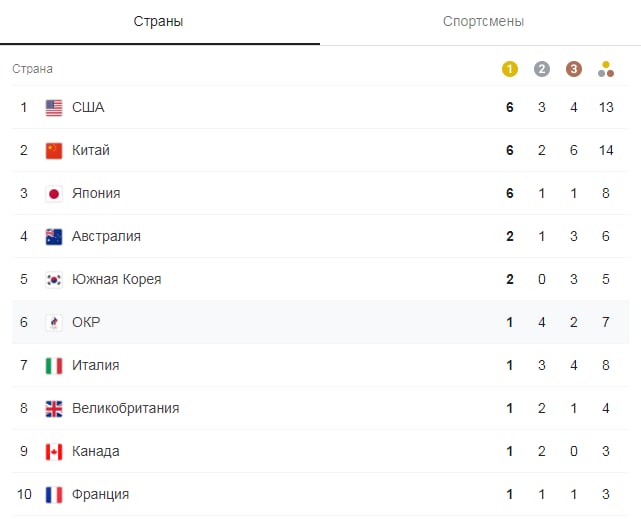Open the Южная Корея entry
Image resolution: width=641 pixels, height=519 pixels.
point(117,279)
